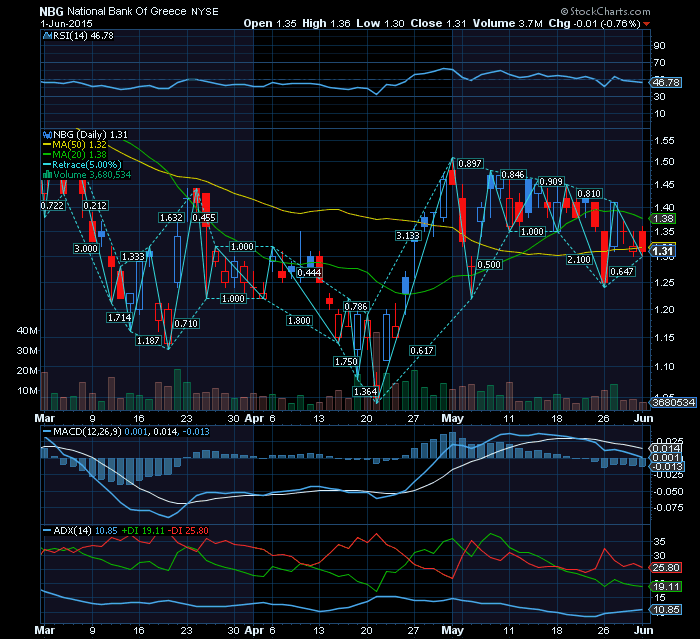Click the 1.714 retracement label

(x=119, y=317)
